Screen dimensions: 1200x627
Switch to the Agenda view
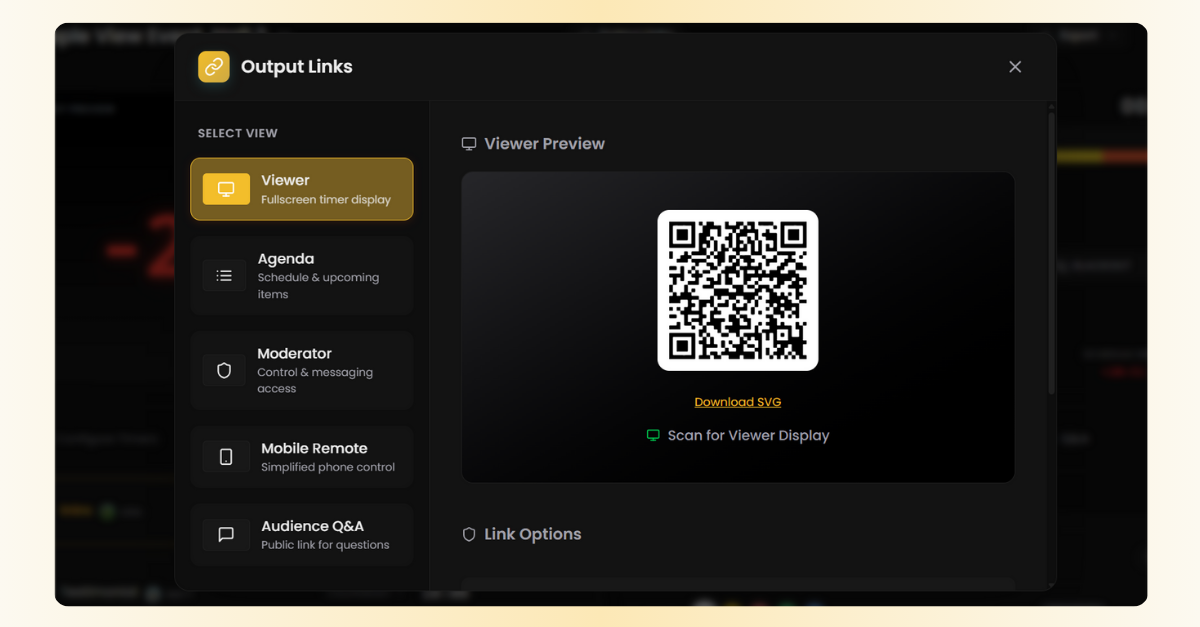[301, 275]
